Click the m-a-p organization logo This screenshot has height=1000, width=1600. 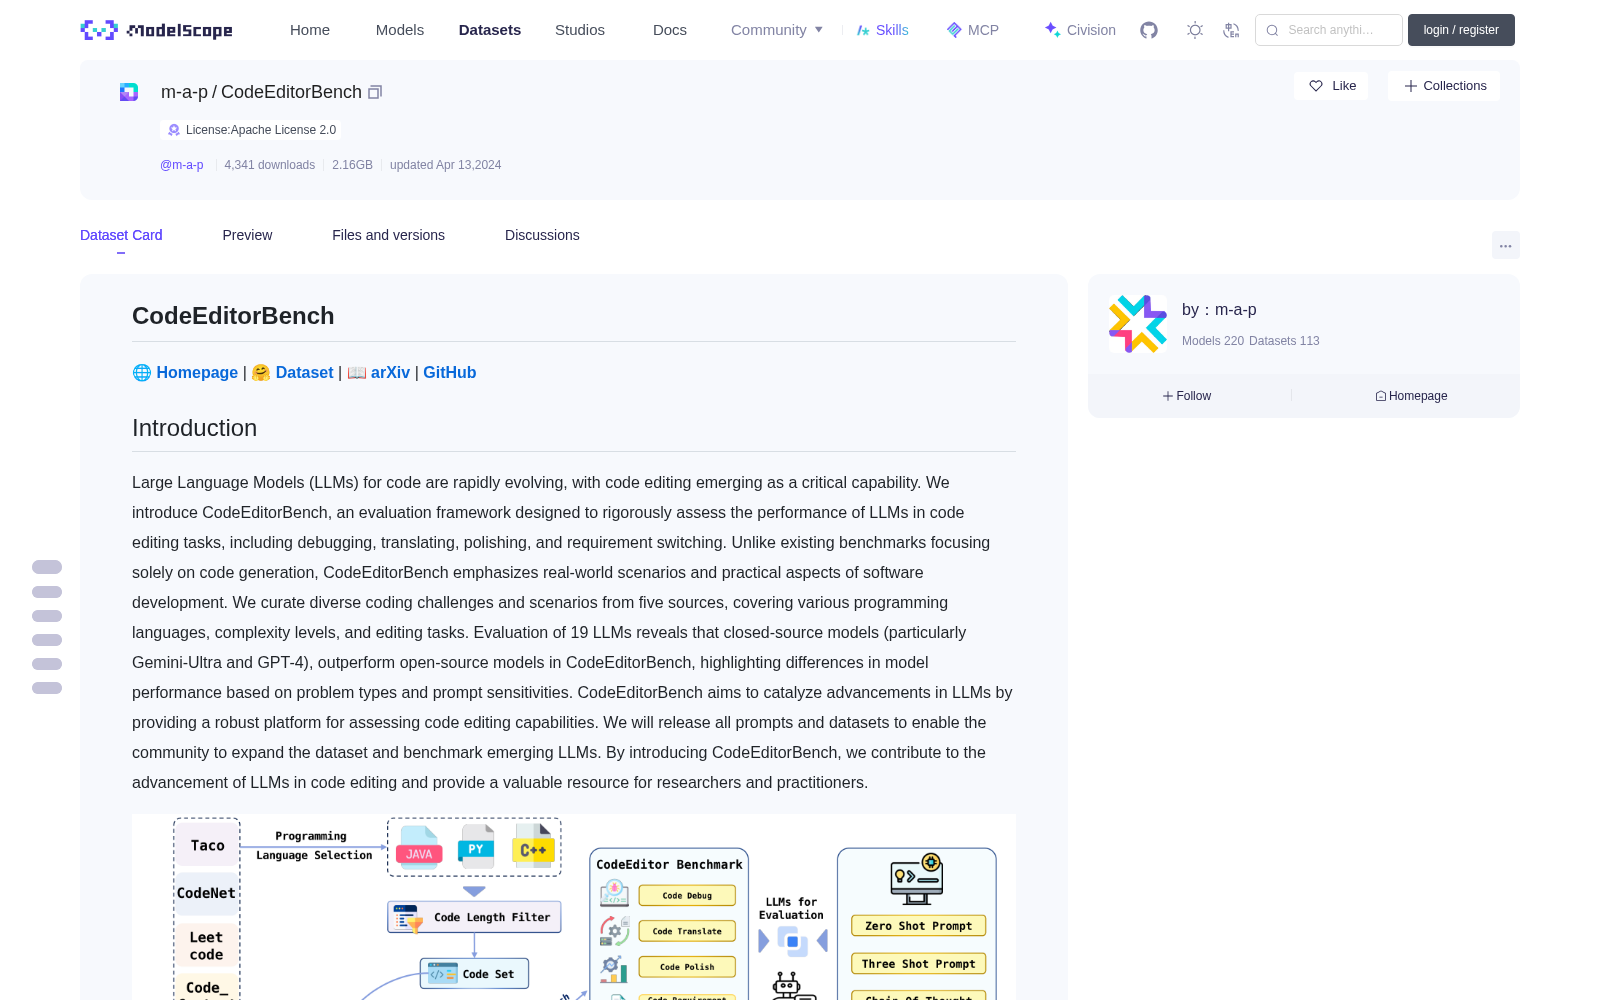[1138, 324]
